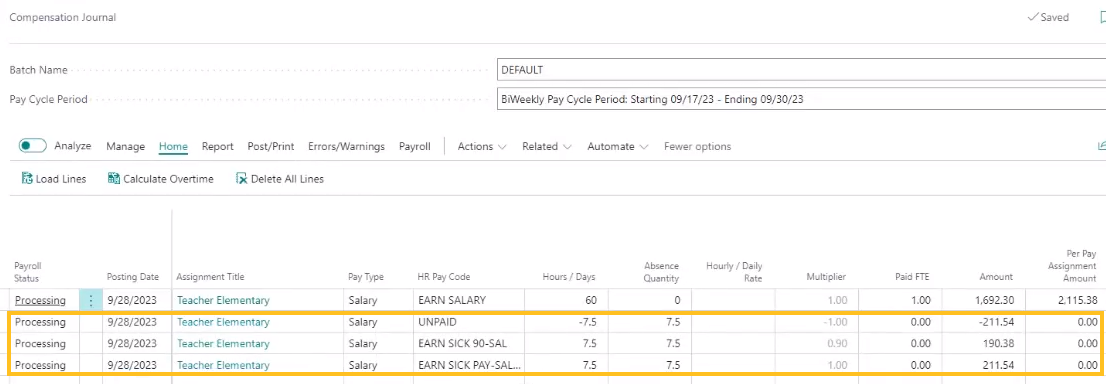Click the Amount value 190.38
The height and width of the screenshot is (384, 1106).
tap(999, 344)
